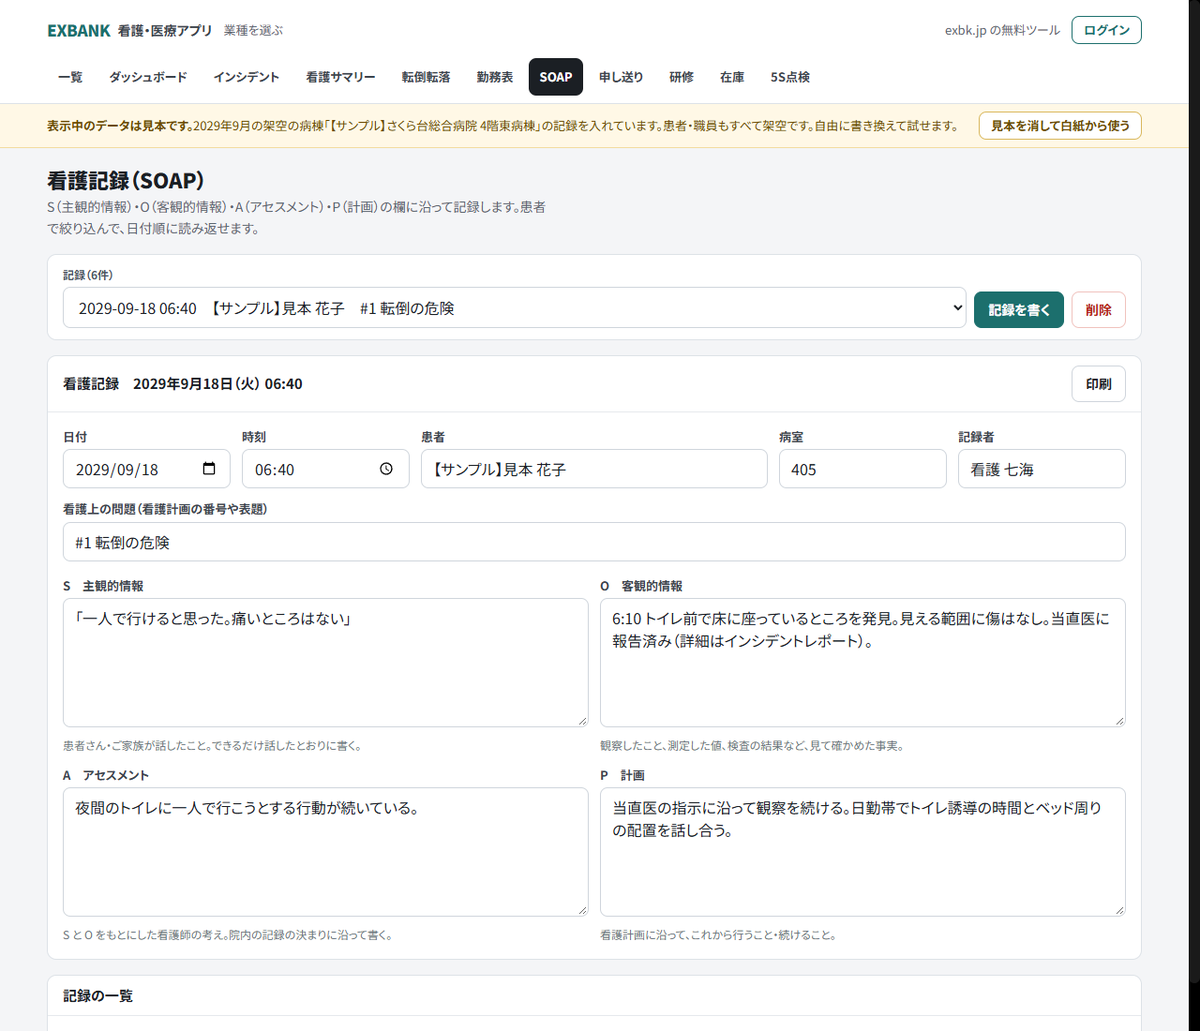Click the P 計画 text area
This screenshot has width=1200, height=1031.
pos(863,852)
